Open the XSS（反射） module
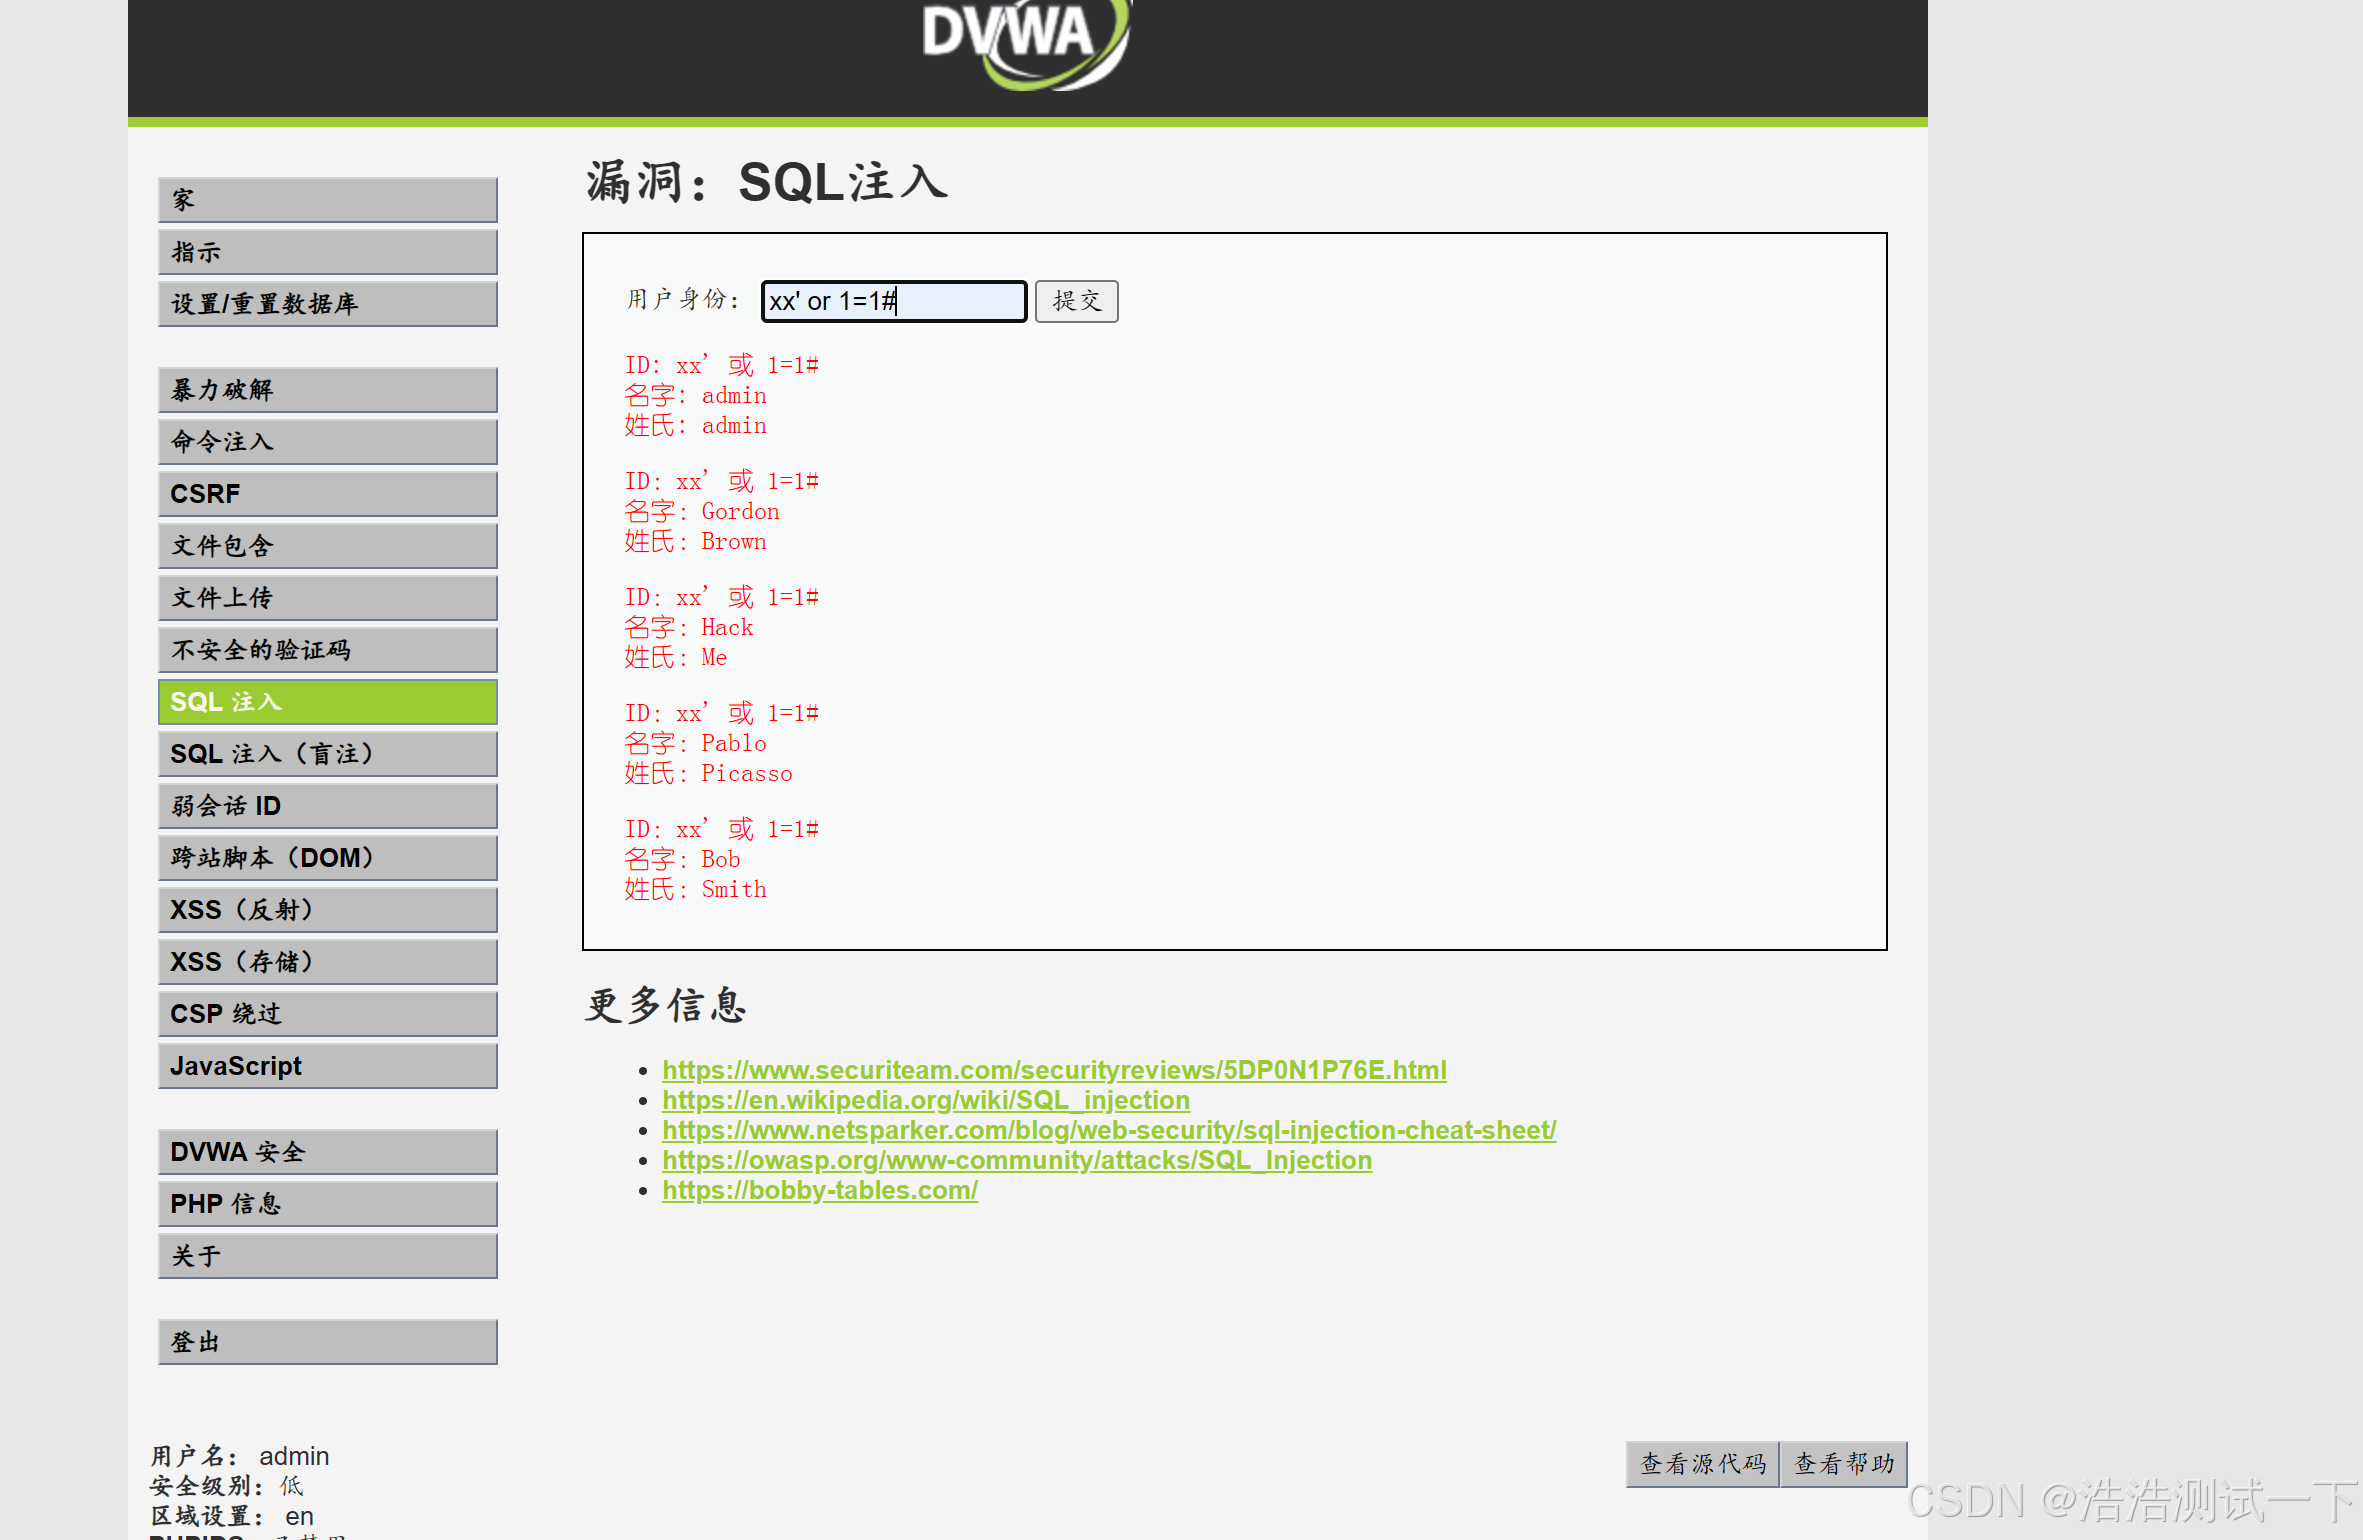Image resolution: width=2363 pixels, height=1540 pixels. click(x=327, y=910)
